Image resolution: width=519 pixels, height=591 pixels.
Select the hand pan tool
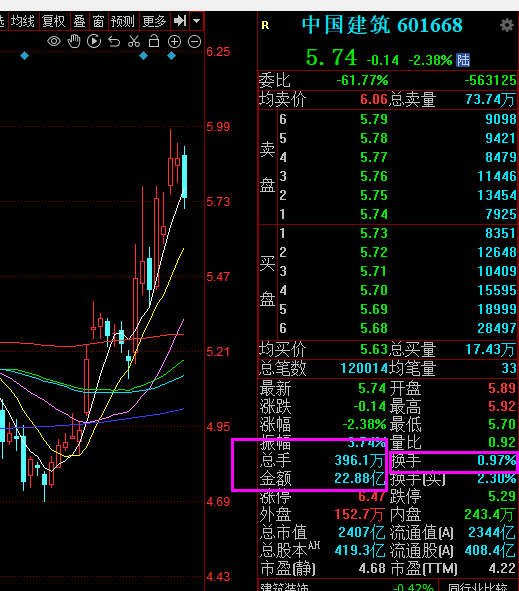coord(74,41)
